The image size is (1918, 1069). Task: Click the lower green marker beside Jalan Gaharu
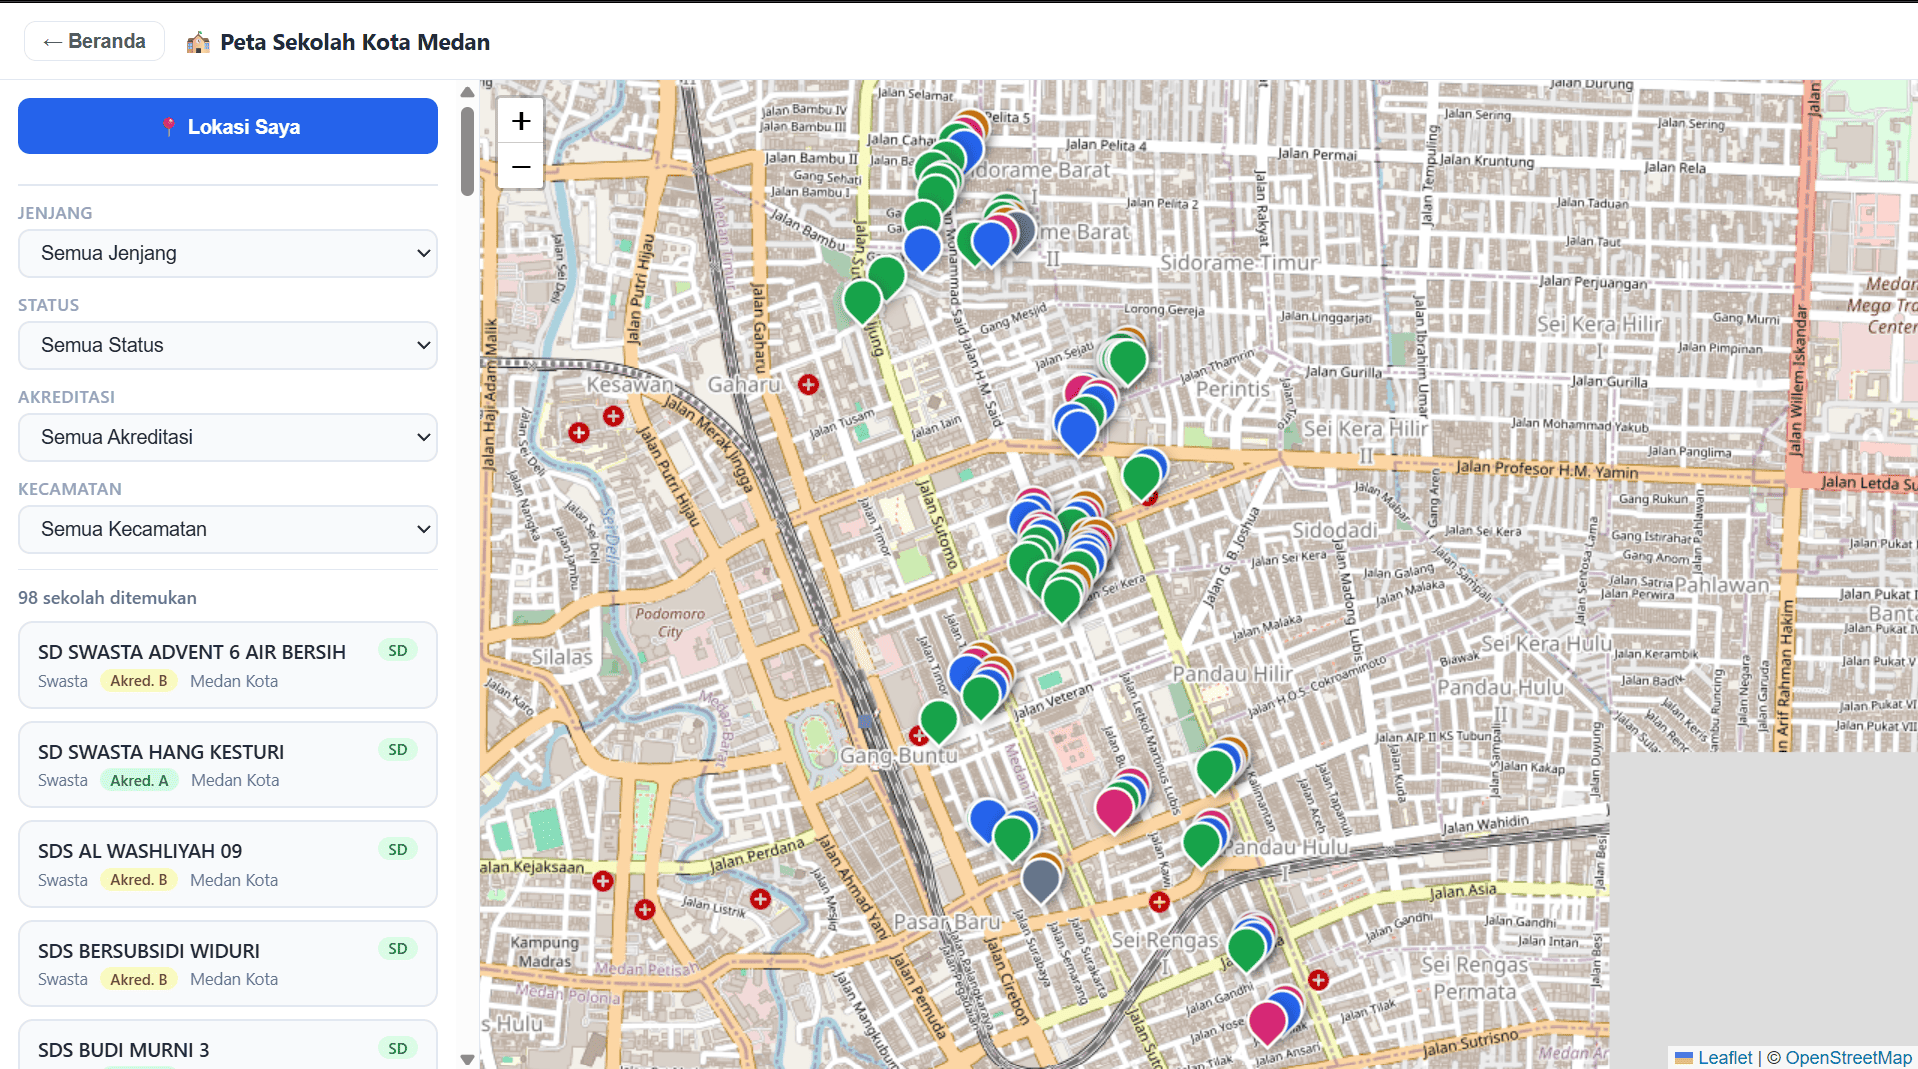click(x=862, y=300)
